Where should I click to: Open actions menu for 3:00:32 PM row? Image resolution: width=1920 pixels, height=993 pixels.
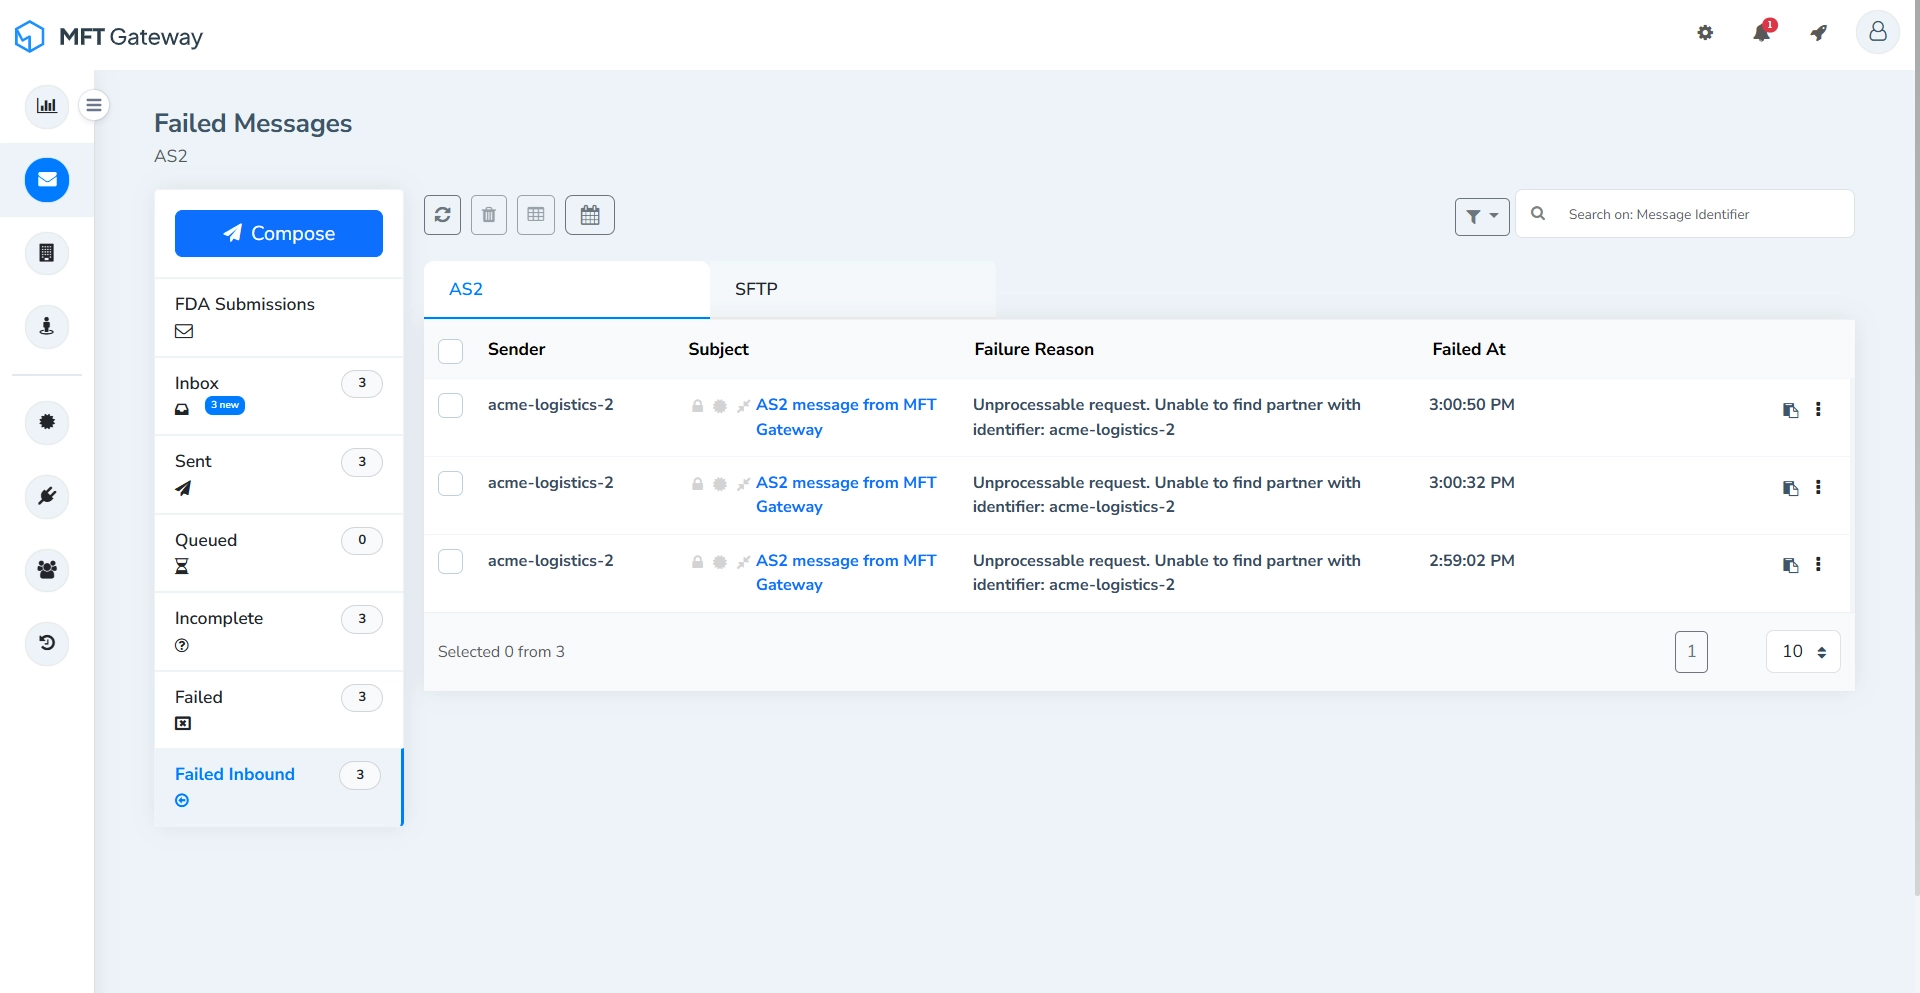(x=1818, y=487)
